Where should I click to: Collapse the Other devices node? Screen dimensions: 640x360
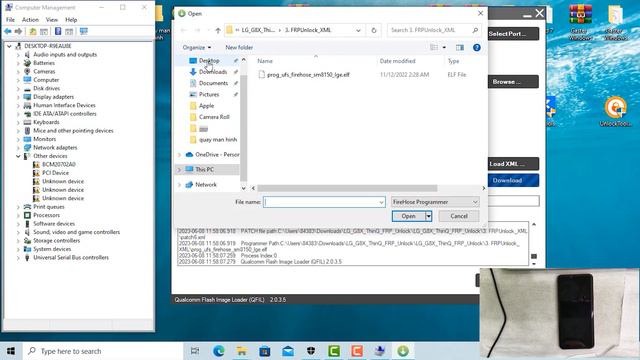point(18,156)
